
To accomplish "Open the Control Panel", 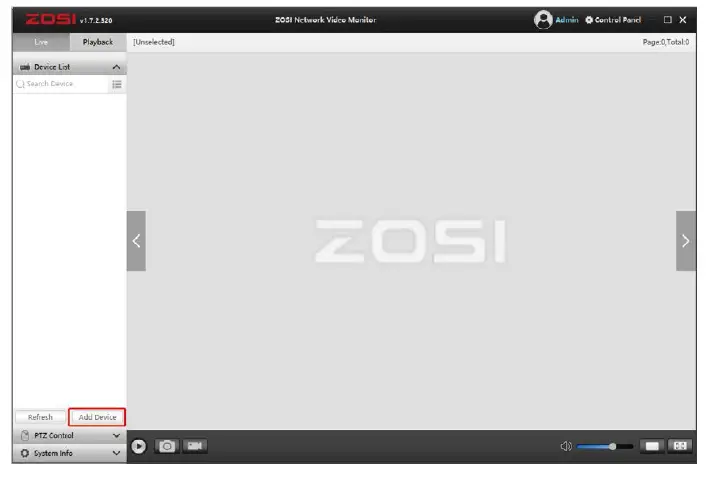I will click(613, 20).
